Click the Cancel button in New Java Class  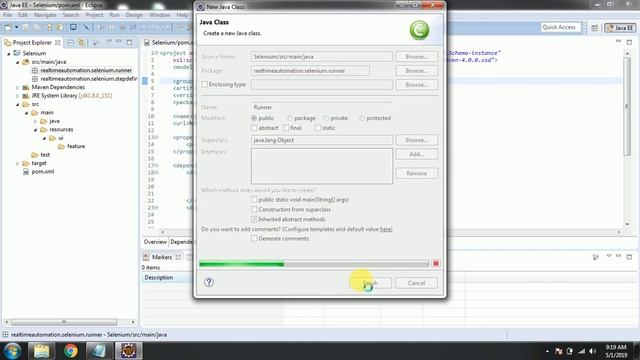[416, 283]
